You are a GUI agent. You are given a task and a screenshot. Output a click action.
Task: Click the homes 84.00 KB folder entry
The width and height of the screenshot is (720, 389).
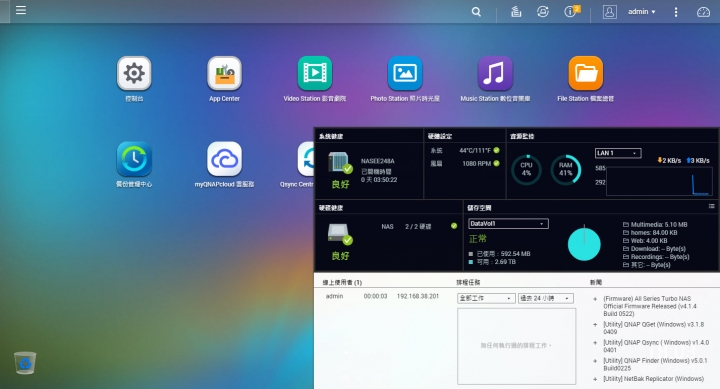point(650,232)
